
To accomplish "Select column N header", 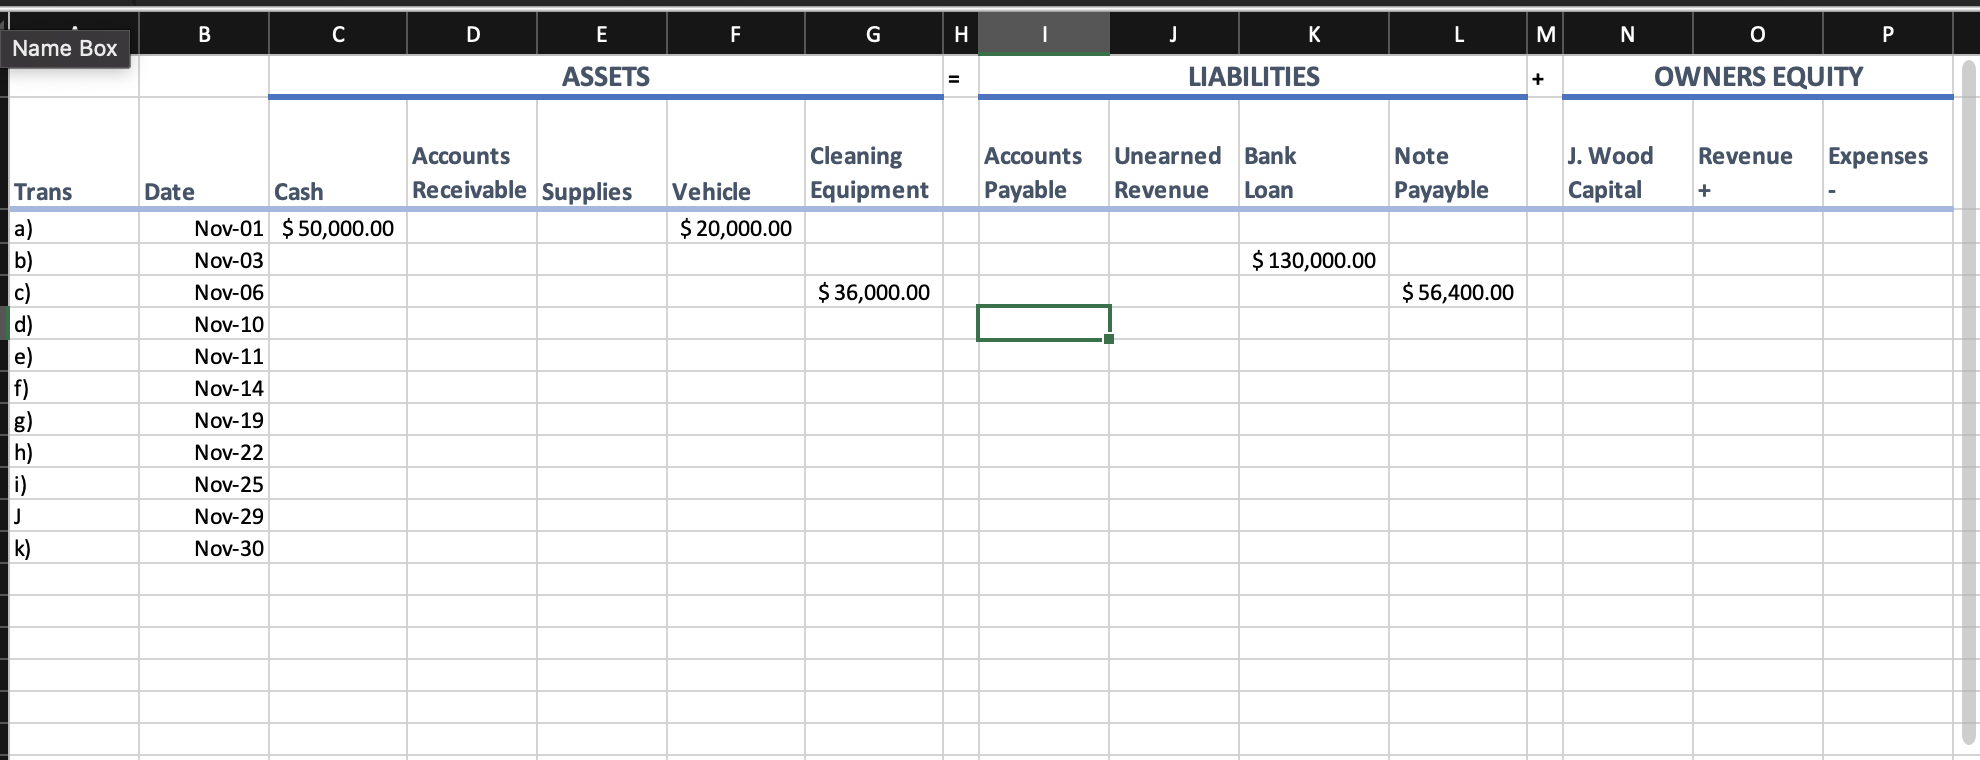I will tap(1628, 34).
